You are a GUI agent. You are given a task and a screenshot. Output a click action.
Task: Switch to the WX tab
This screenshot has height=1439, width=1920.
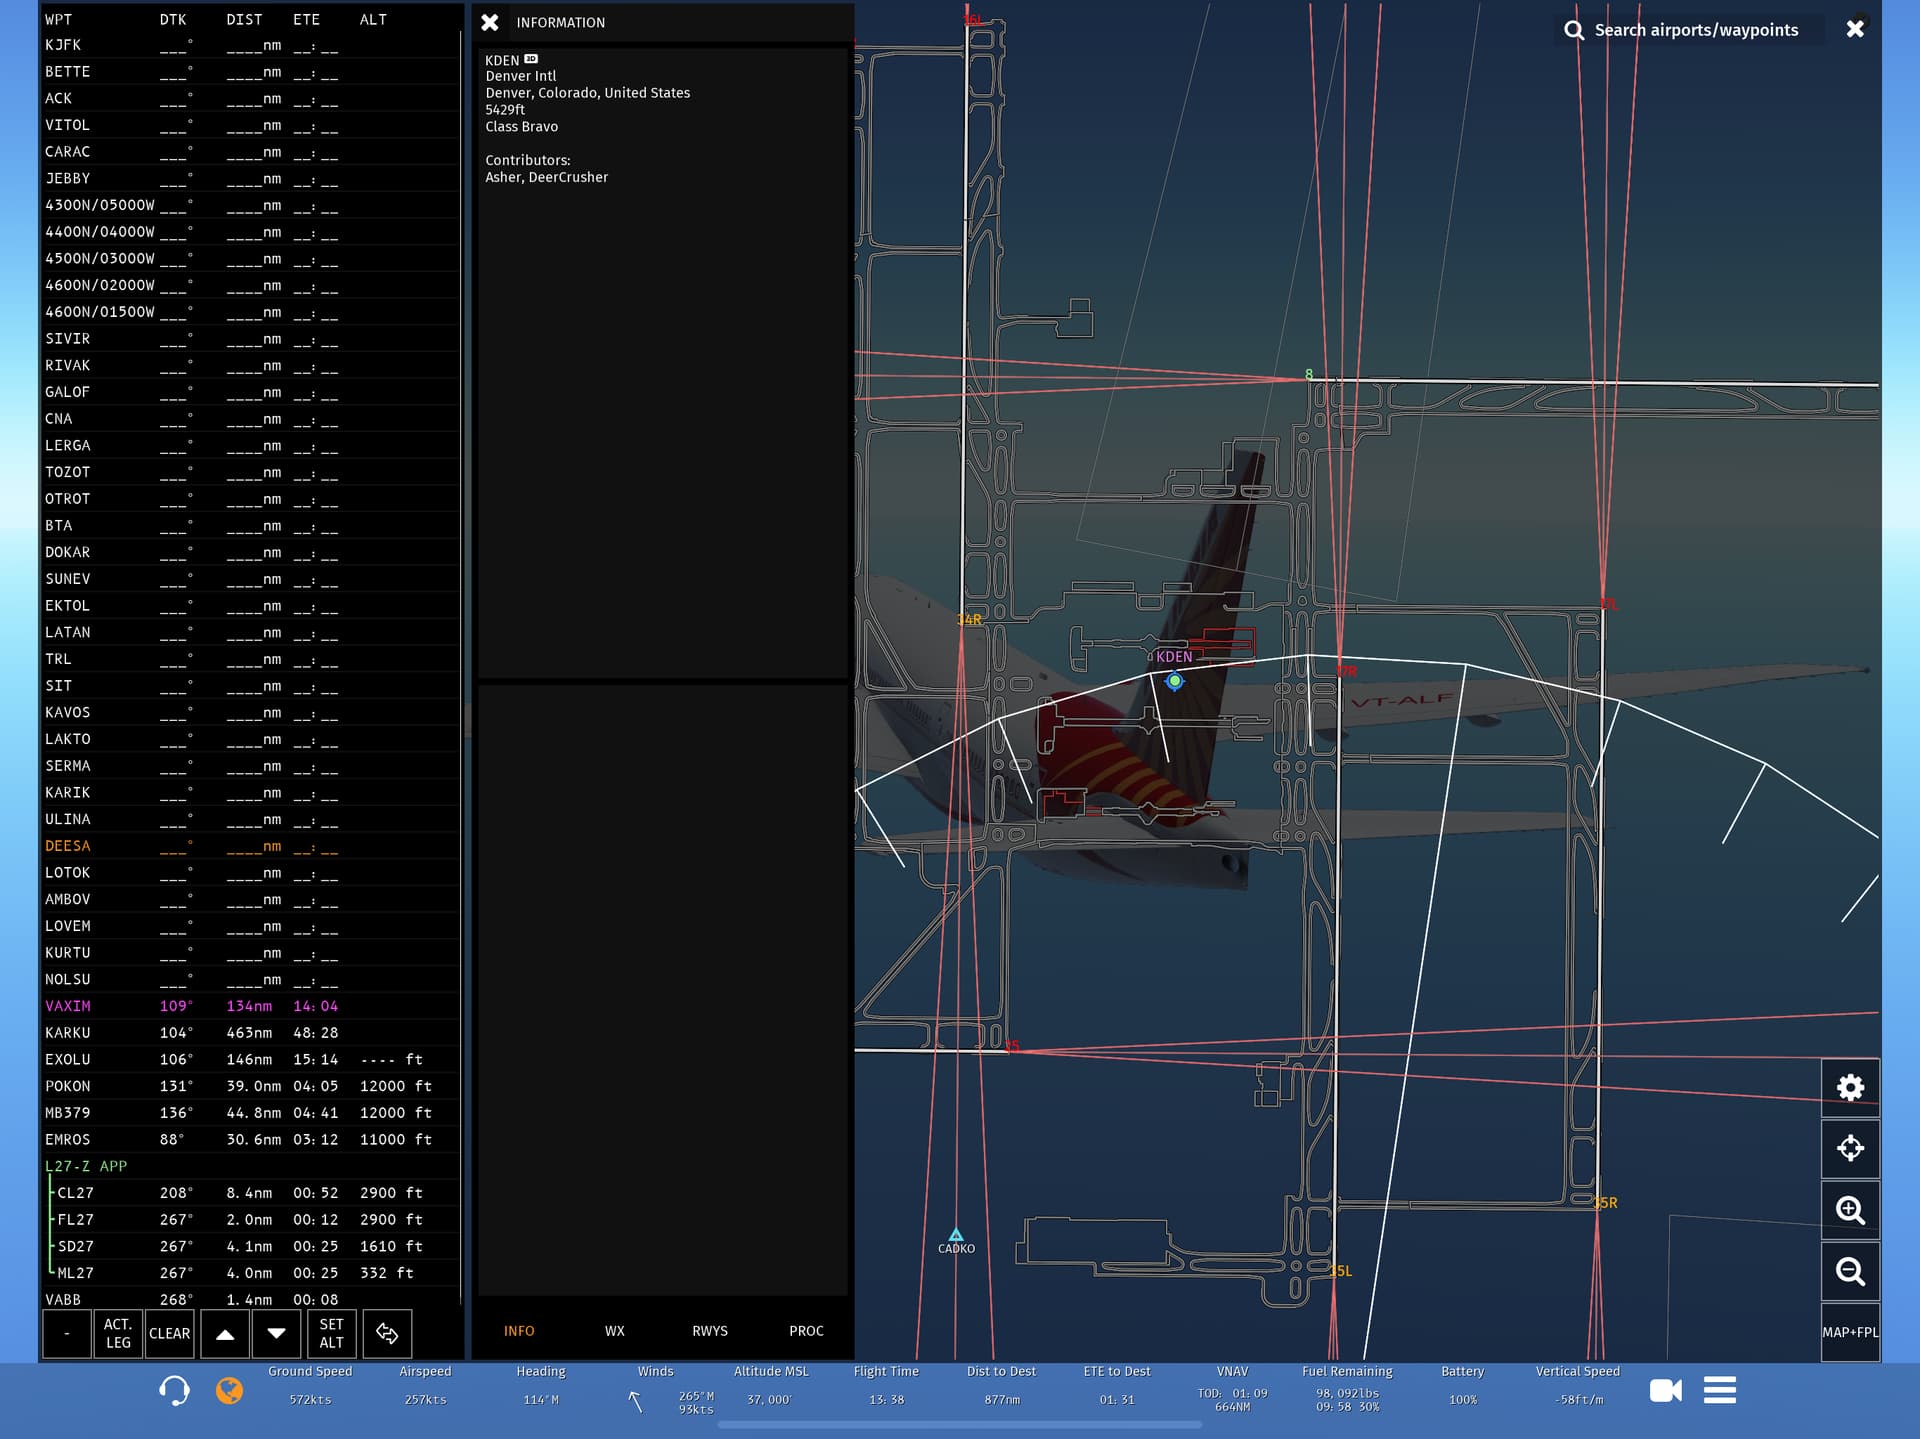(x=614, y=1331)
